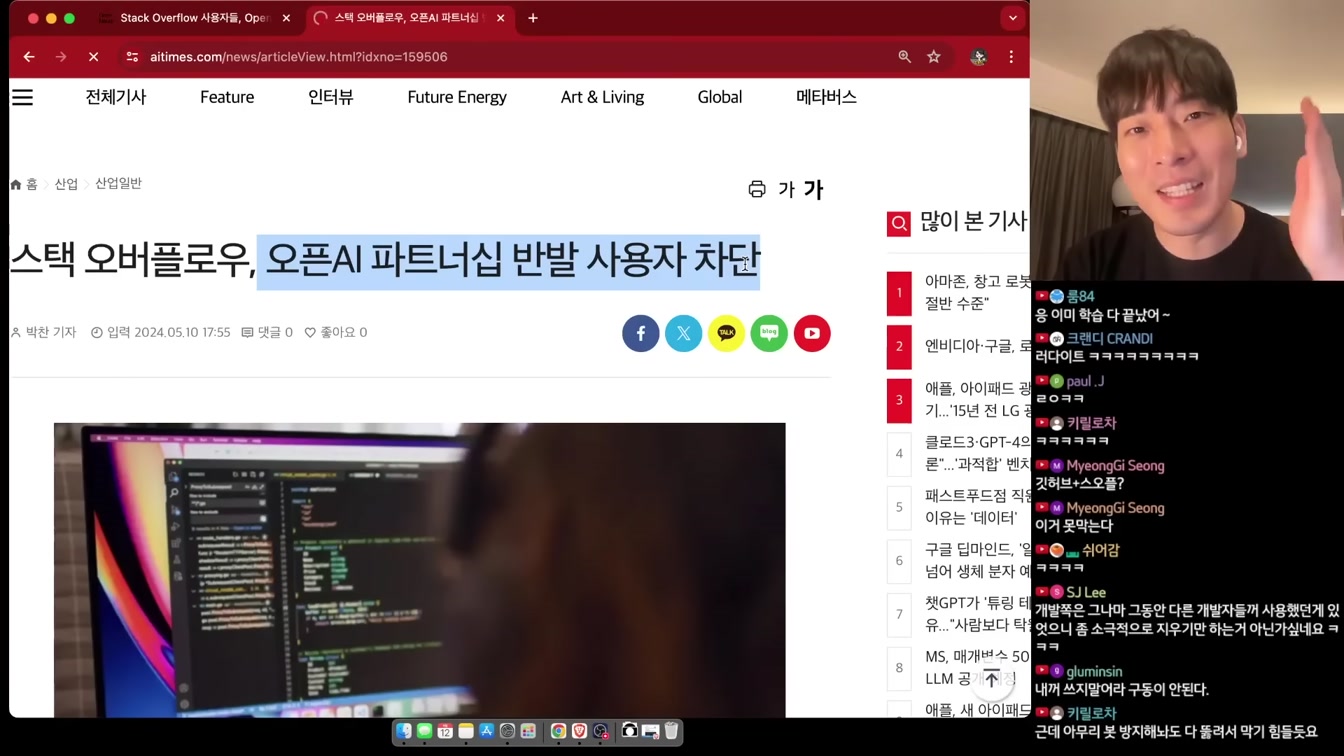Open popular article 6 about 구글 딥마인드
1344x756 pixels.
coord(977,560)
